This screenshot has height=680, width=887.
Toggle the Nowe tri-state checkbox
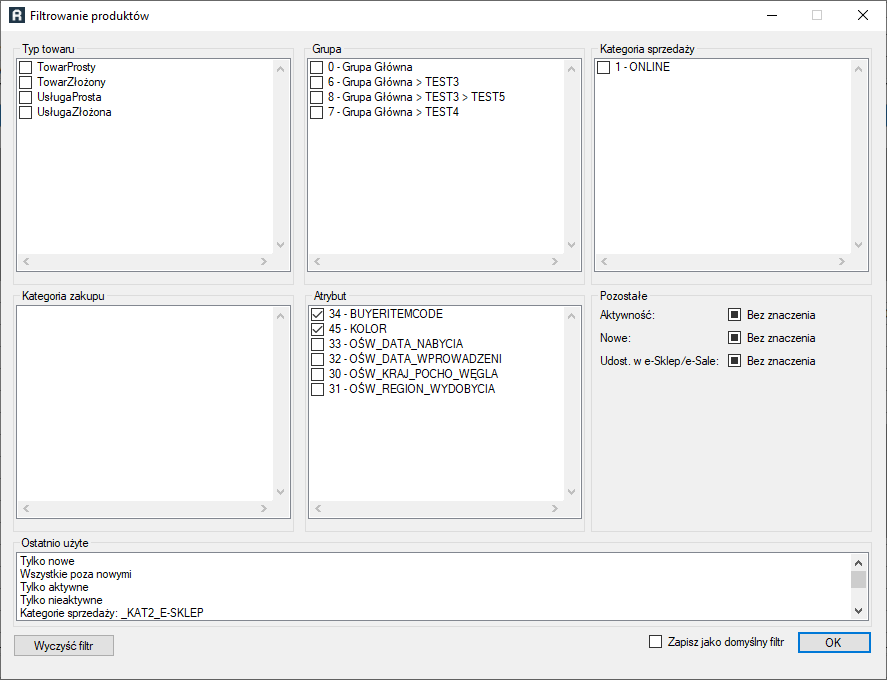(734, 338)
